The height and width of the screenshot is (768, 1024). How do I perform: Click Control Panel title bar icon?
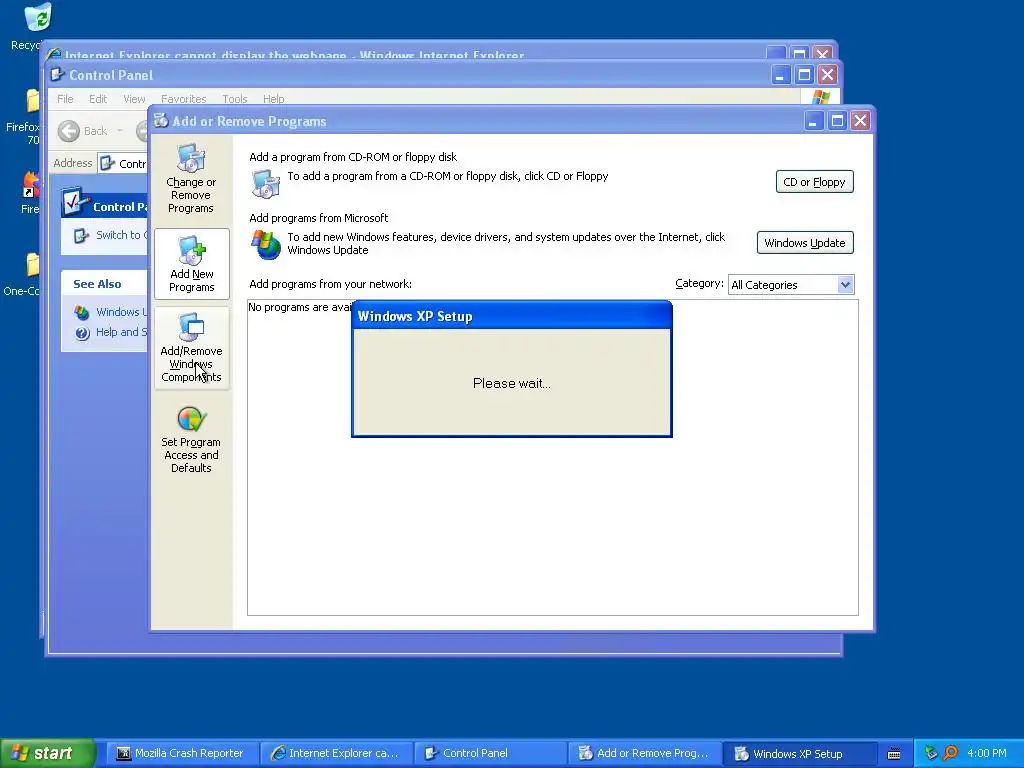[x=57, y=75]
